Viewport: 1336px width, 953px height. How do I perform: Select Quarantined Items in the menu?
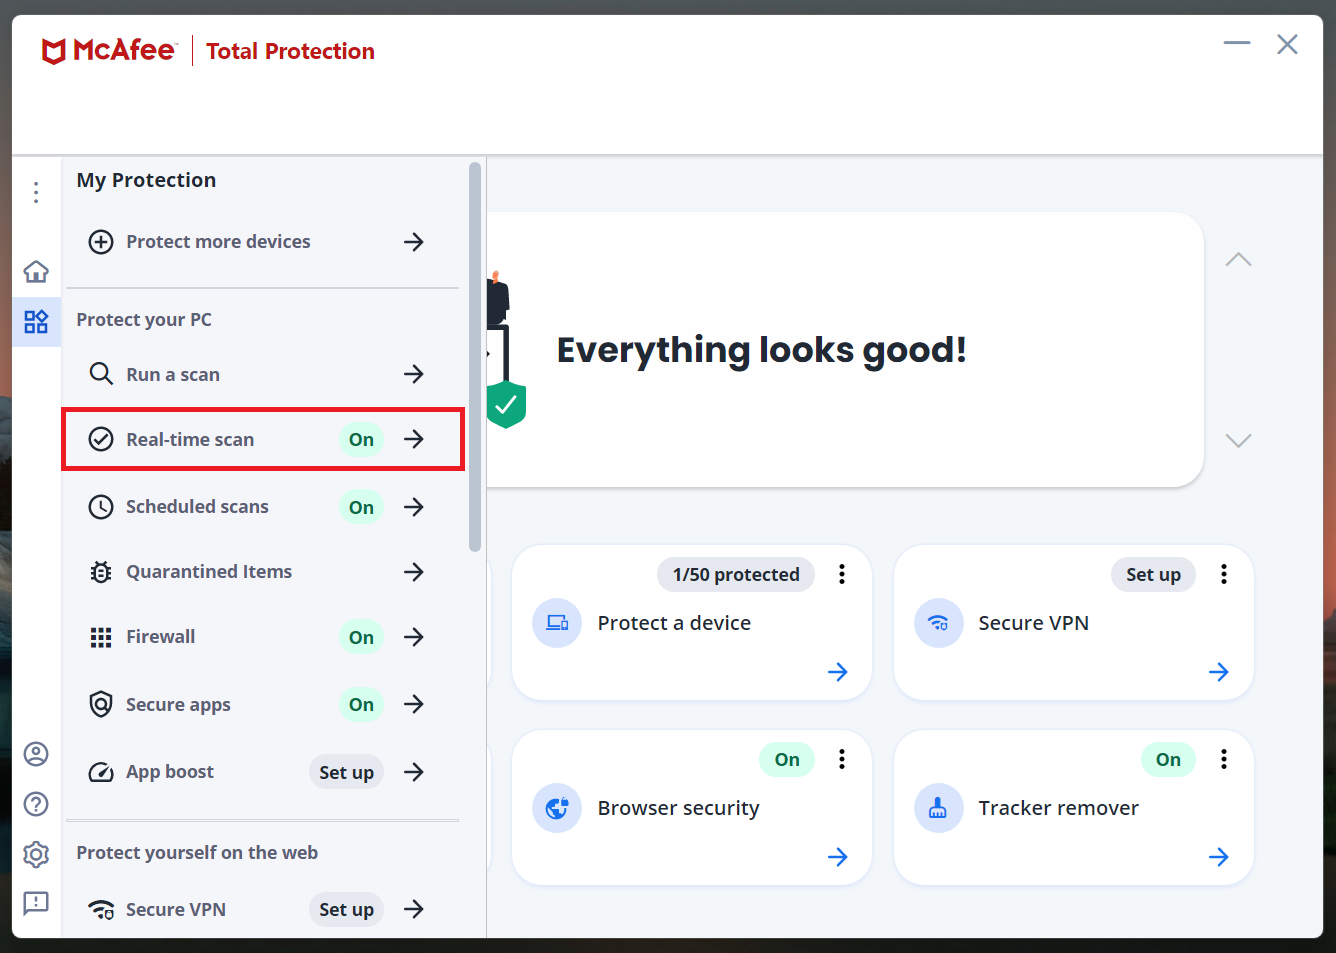tap(209, 572)
